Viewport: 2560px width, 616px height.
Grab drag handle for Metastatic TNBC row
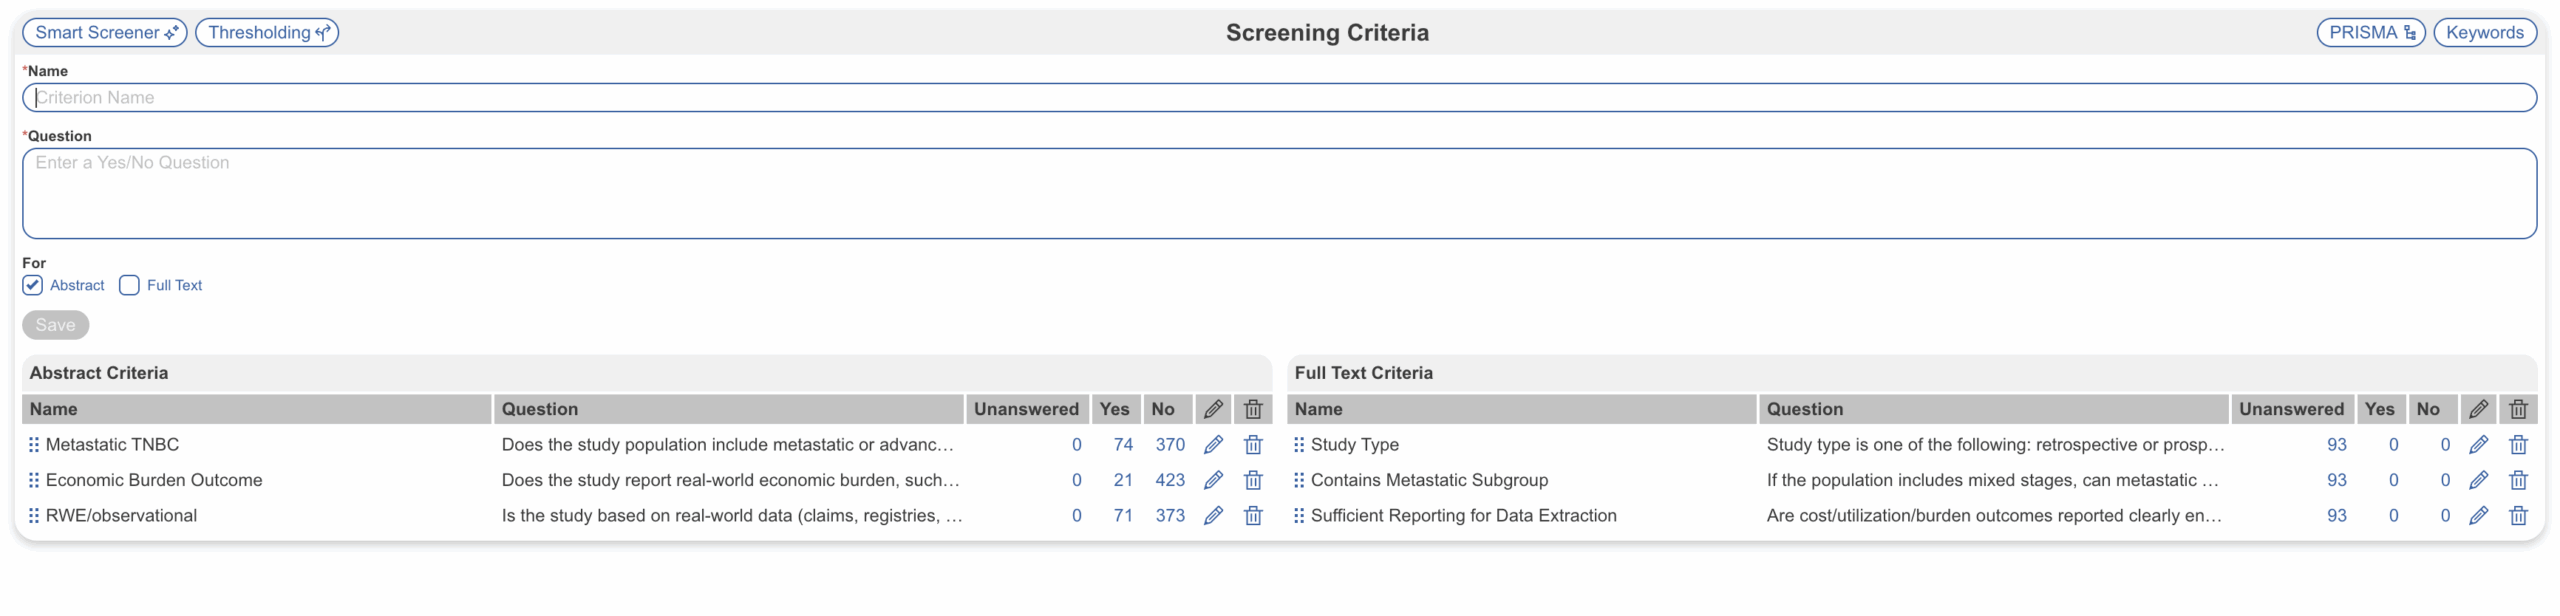(34, 445)
